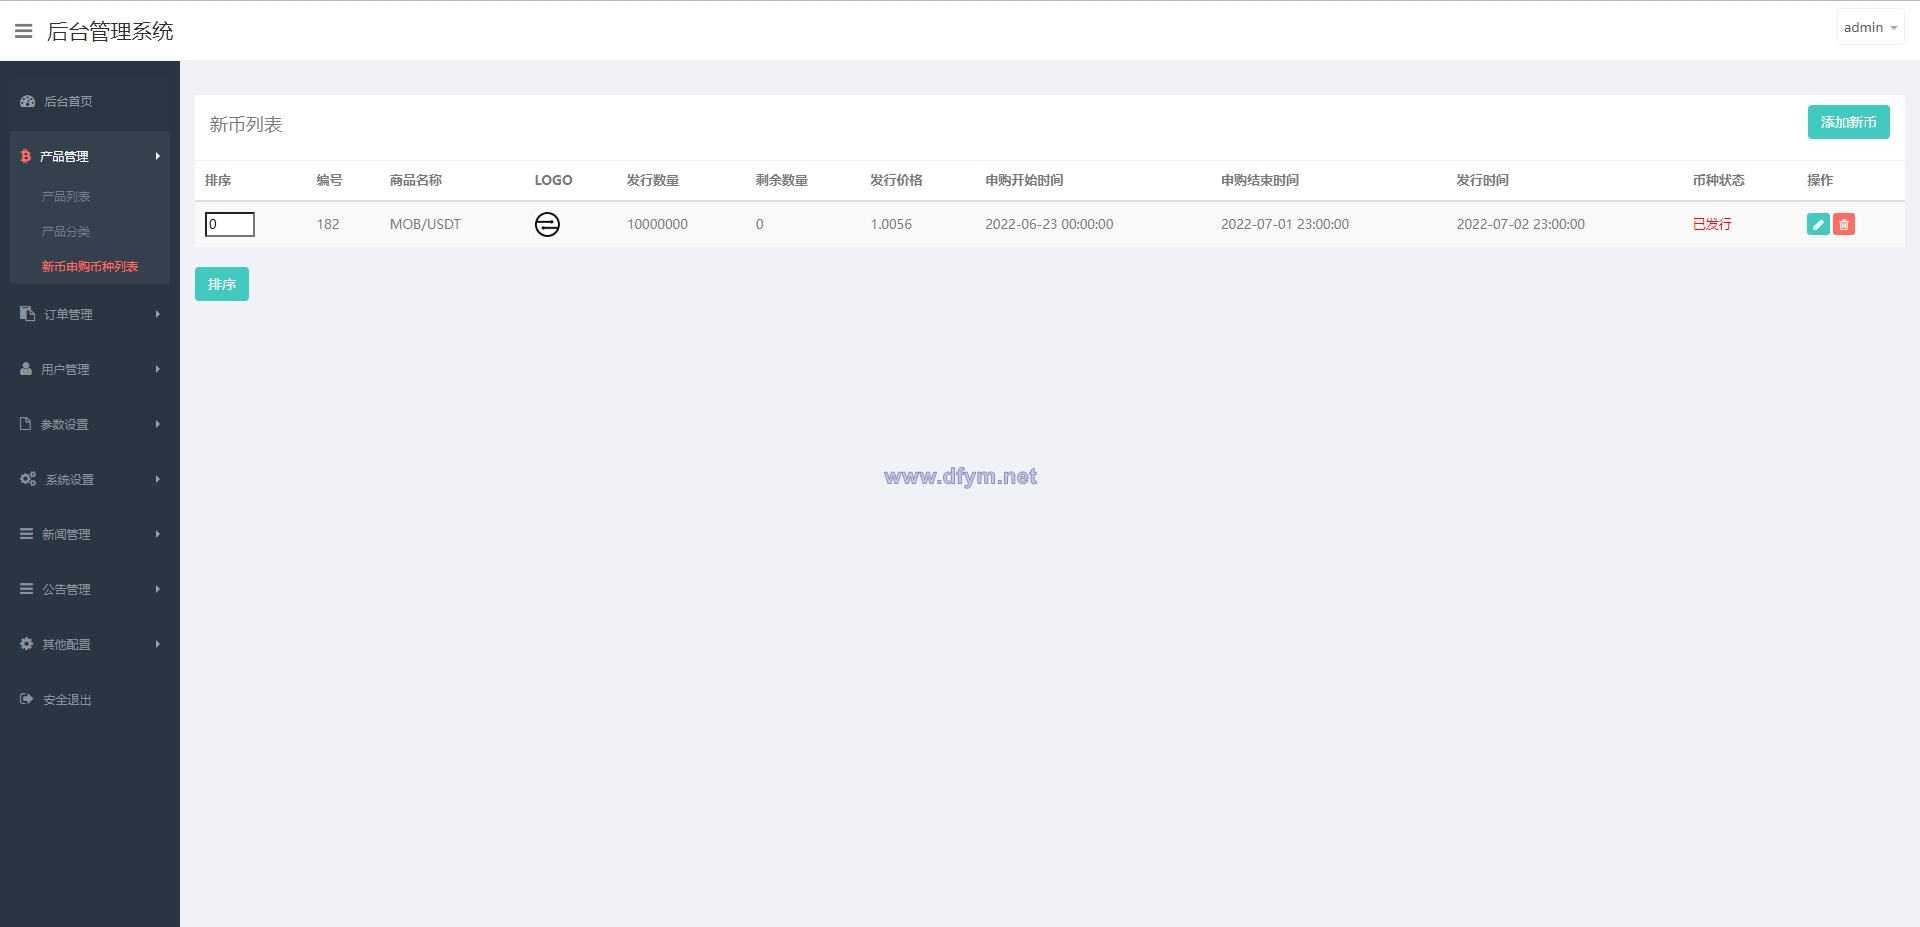The image size is (1920, 927).
Task: Click the 2022-07-02 23:00:00 issue time
Action: [1520, 224]
